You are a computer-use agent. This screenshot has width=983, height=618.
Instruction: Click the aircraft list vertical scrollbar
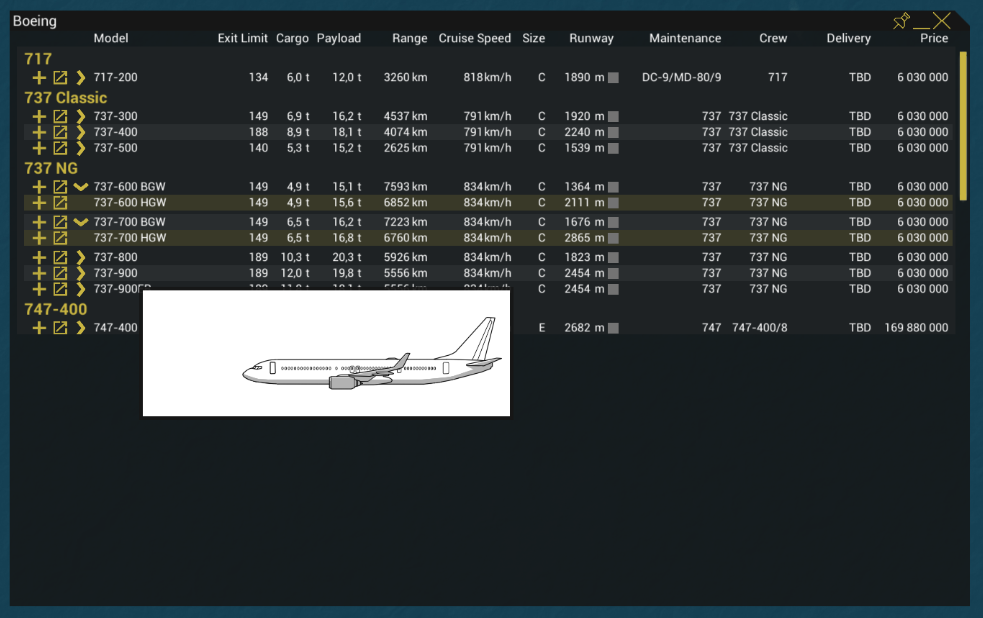tap(963, 127)
